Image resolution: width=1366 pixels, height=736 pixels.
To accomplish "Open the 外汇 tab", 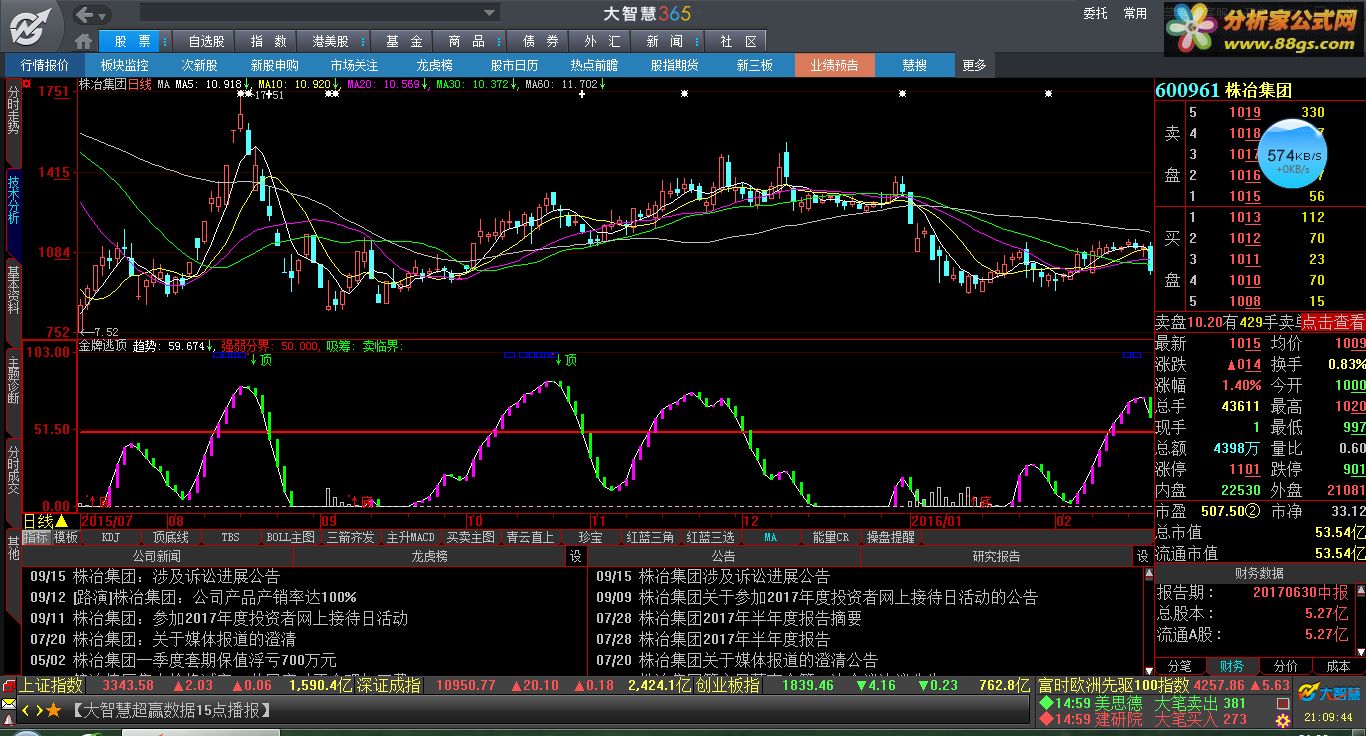I will [602, 41].
